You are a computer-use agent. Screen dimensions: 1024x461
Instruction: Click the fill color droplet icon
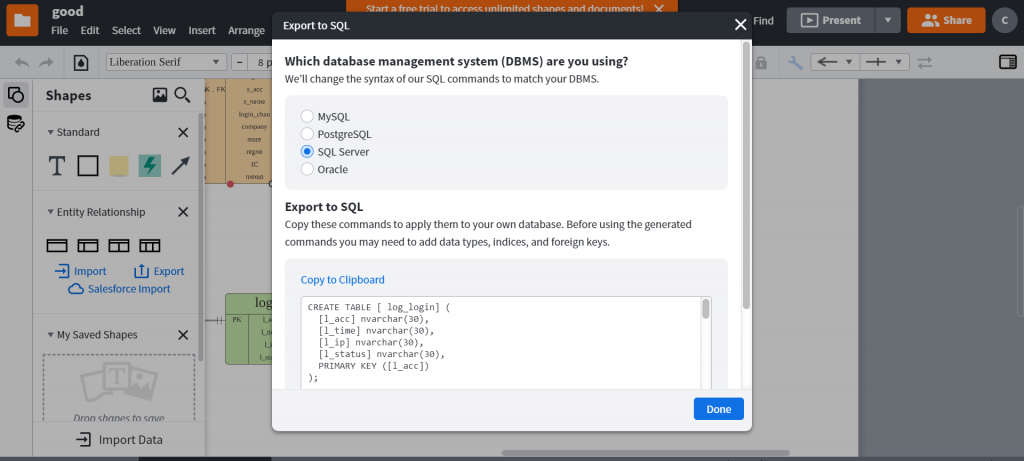(x=81, y=62)
